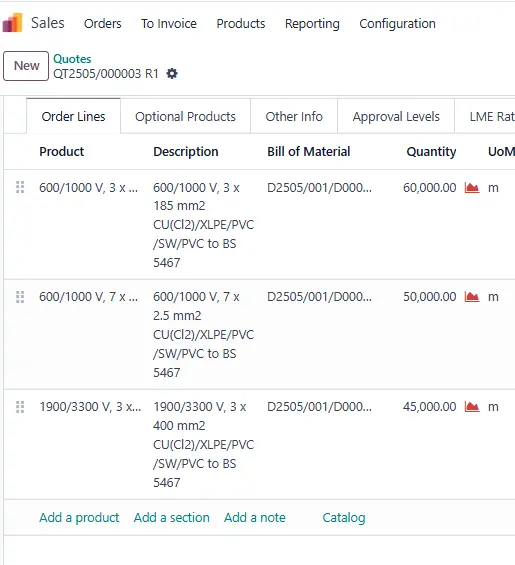Viewport: 515px width, 565px height.
Task: Switch to the Optional Products tab
Action: point(185,116)
